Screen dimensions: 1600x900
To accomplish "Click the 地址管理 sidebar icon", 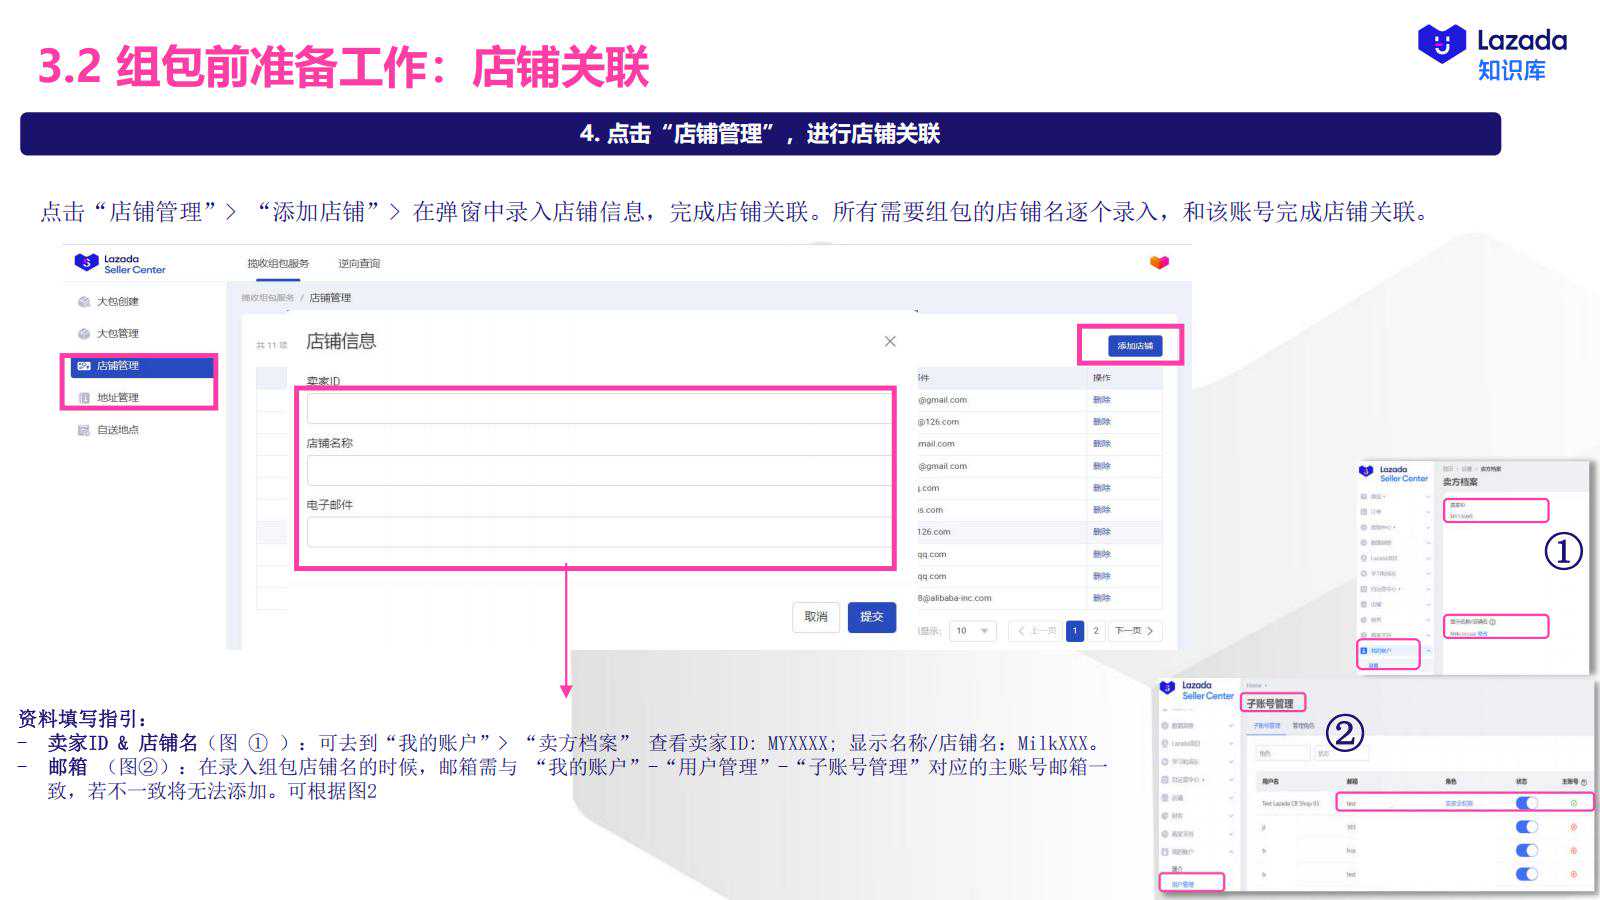I will point(84,398).
